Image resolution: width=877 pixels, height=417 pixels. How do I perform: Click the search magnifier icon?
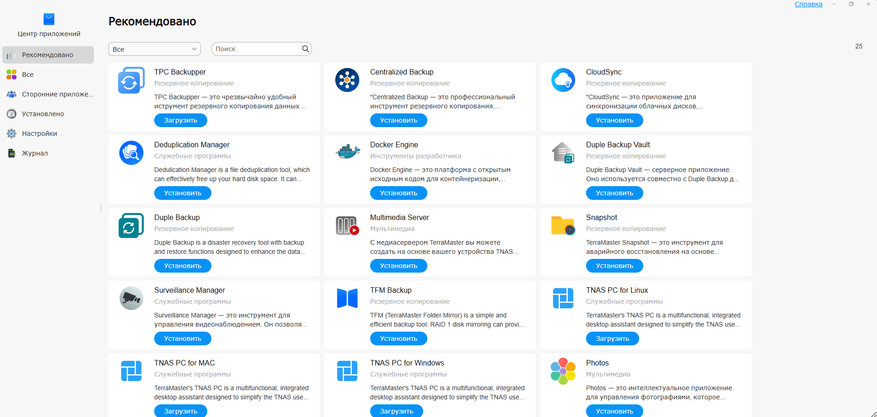pos(305,49)
